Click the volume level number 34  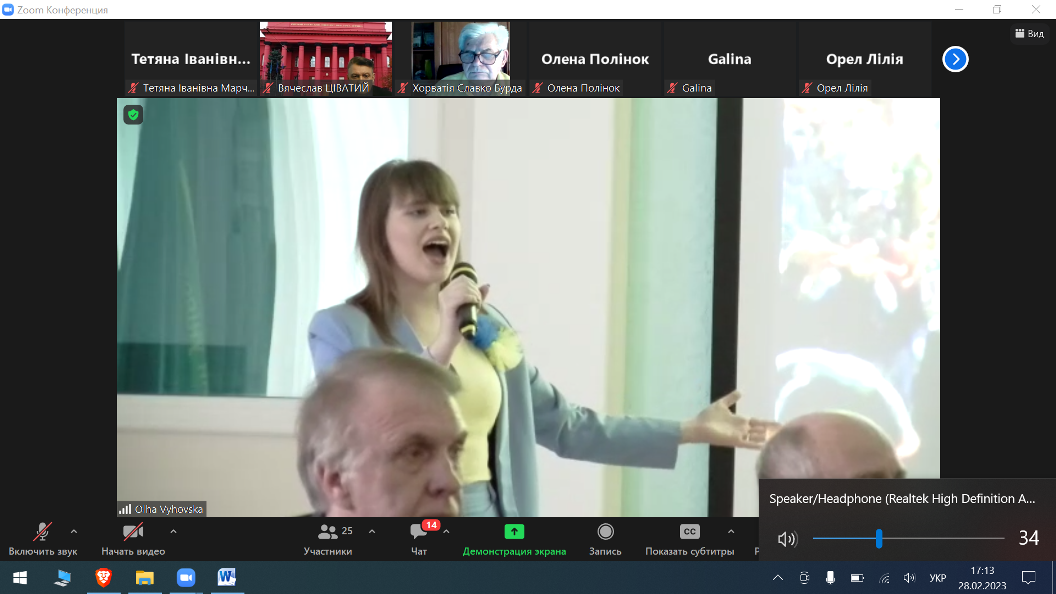tap(1028, 538)
